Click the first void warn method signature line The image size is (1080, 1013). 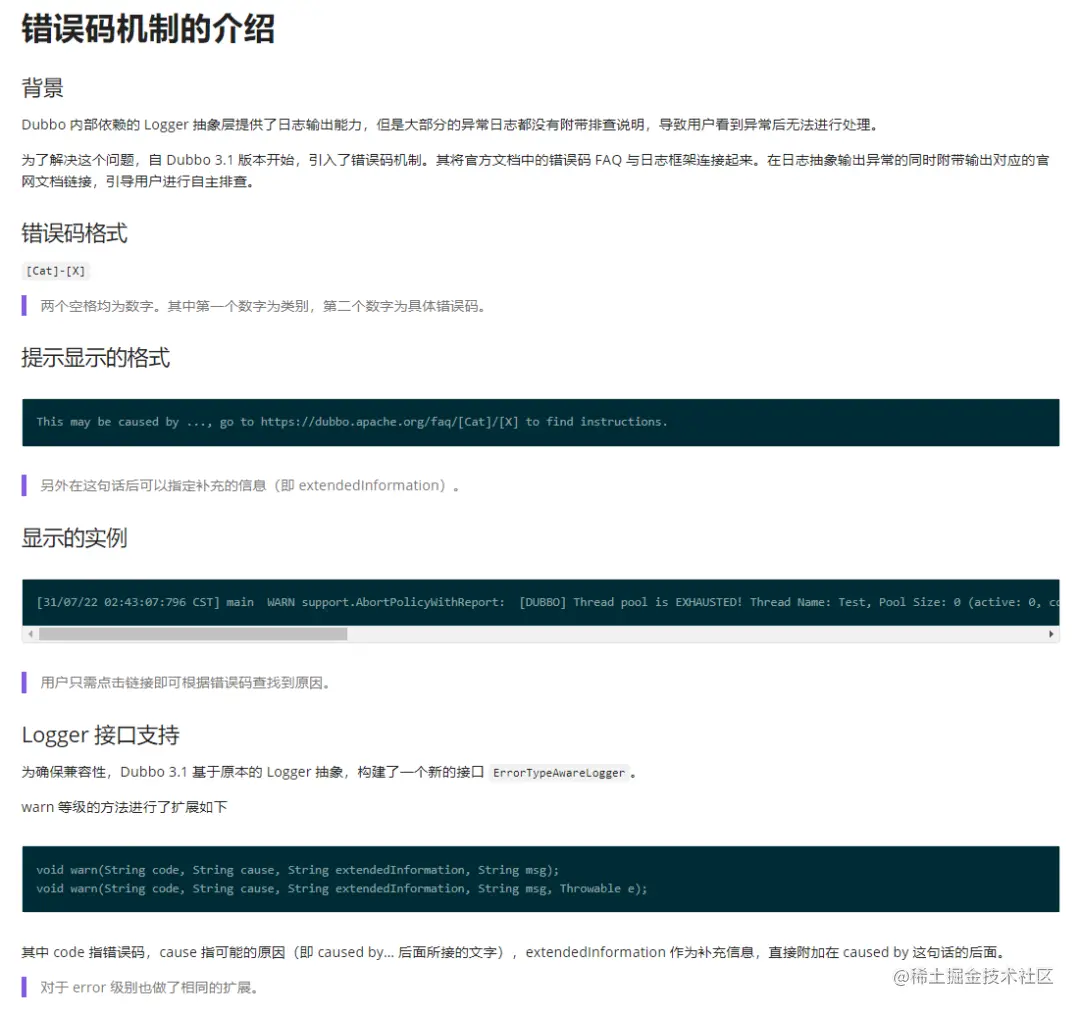click(x=298, y=870)
